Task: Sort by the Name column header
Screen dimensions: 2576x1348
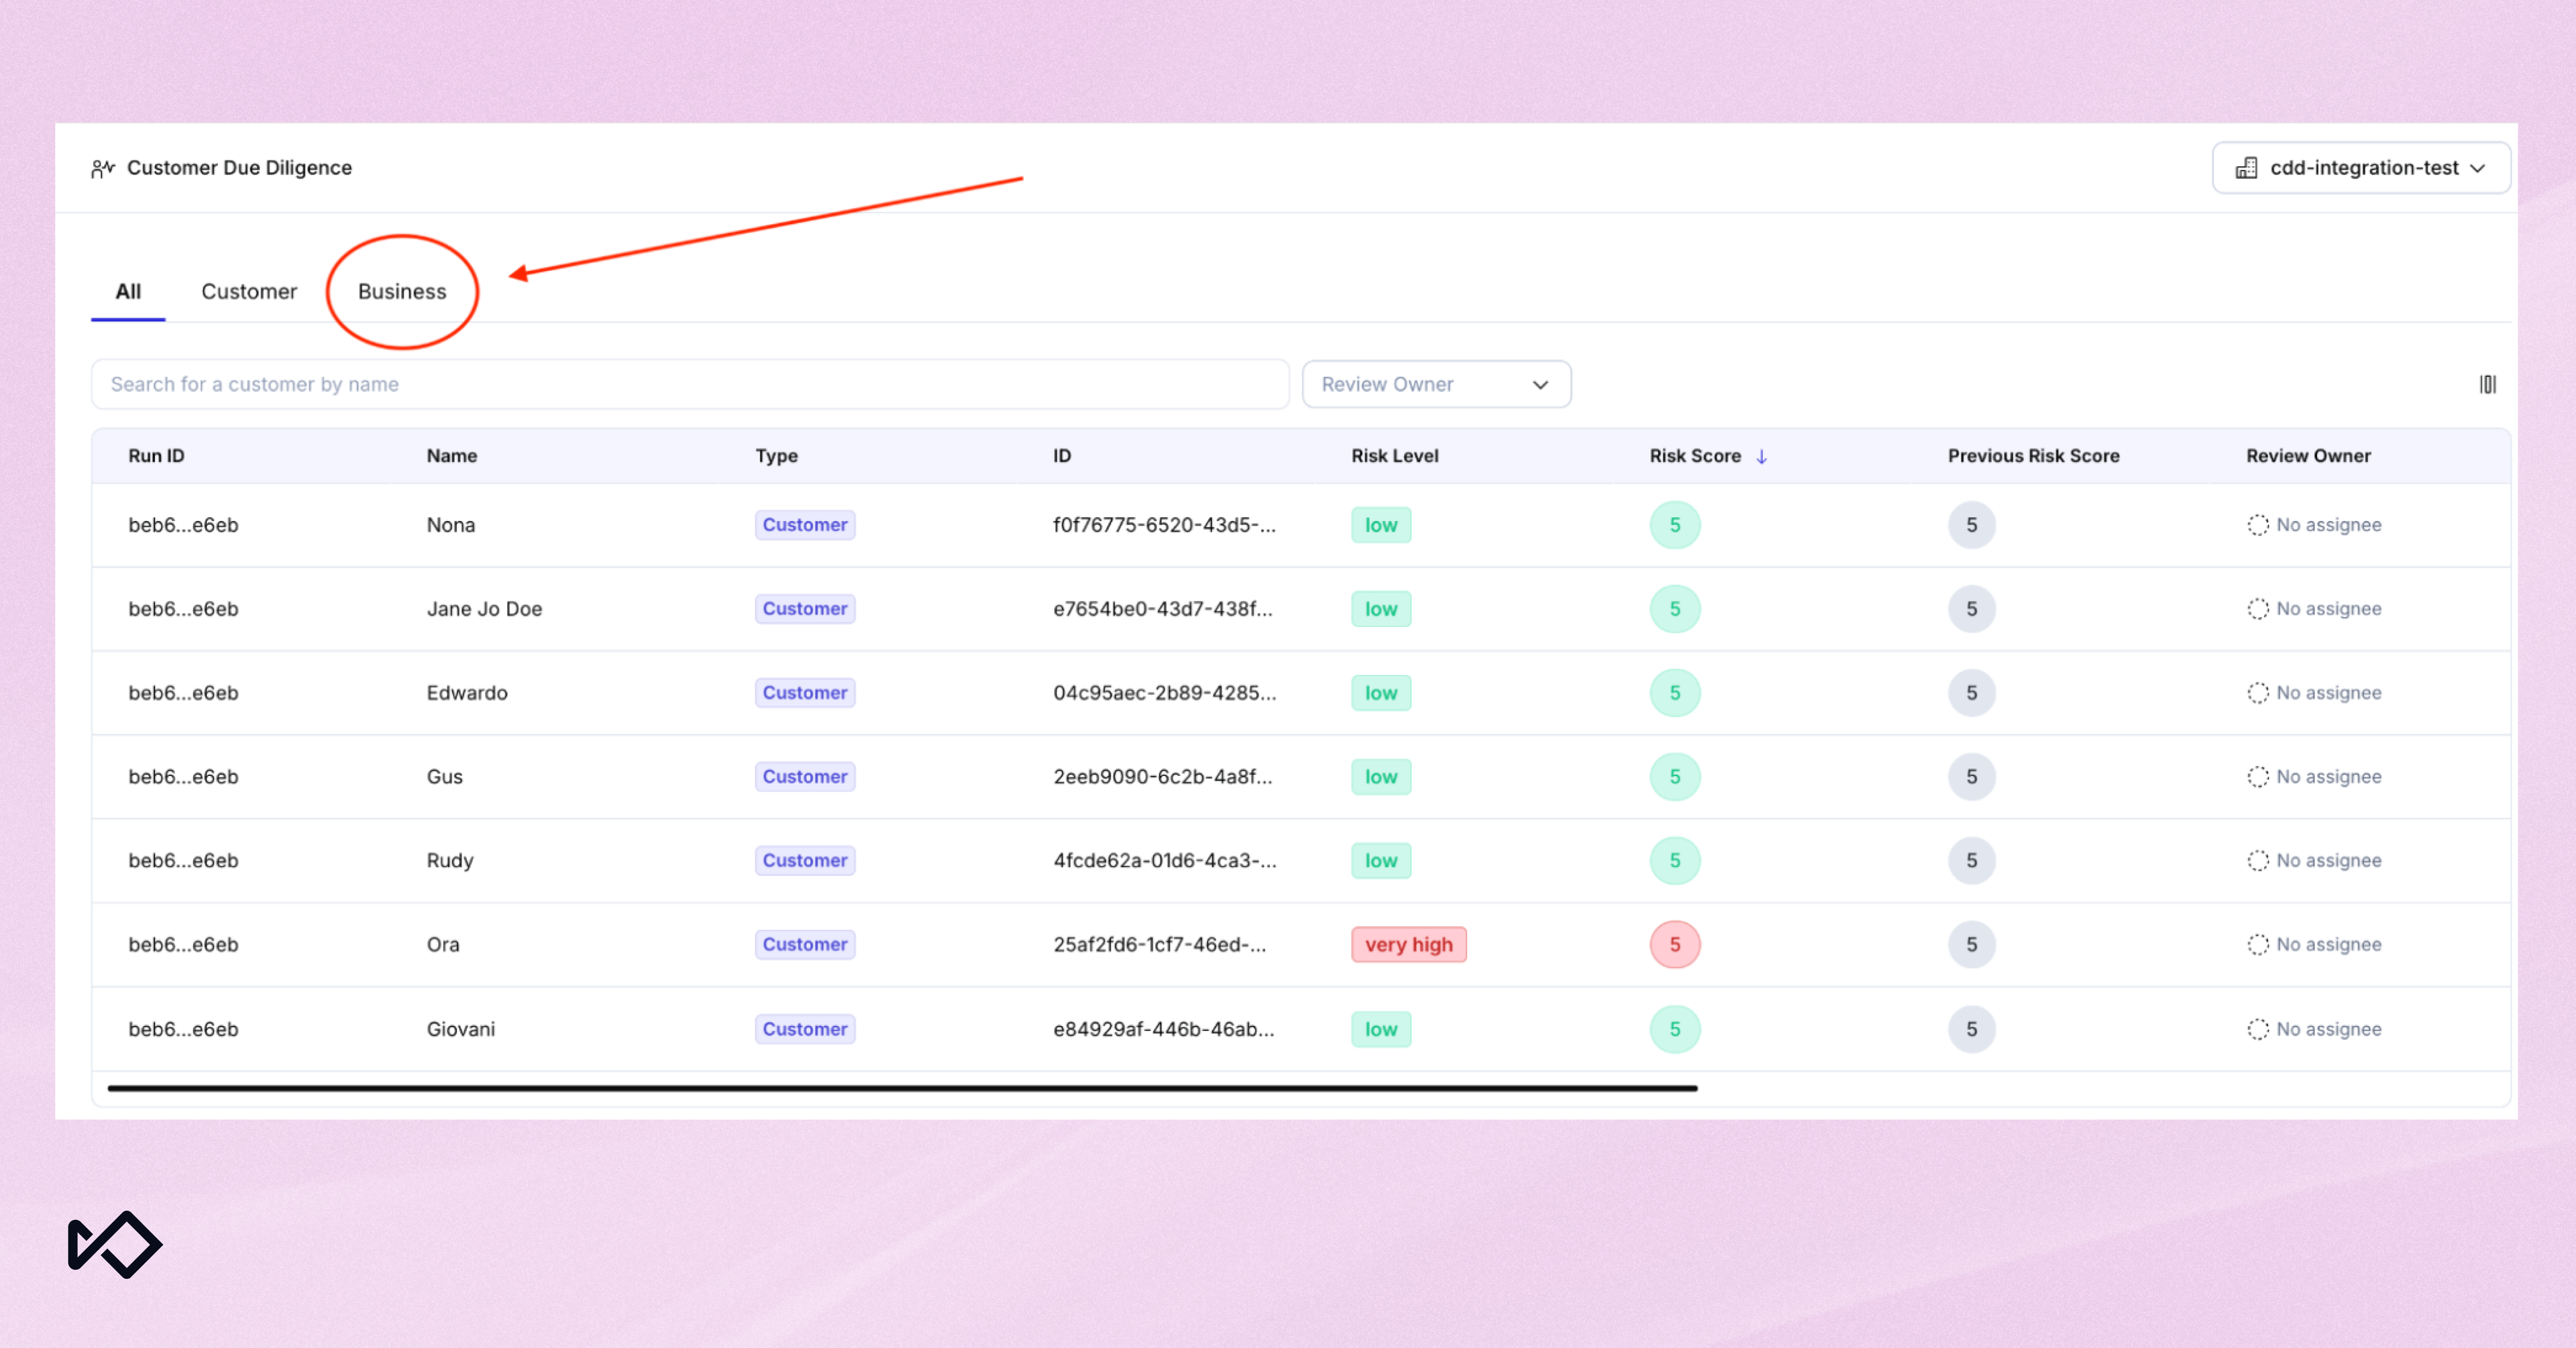Action: click(452, 456)
